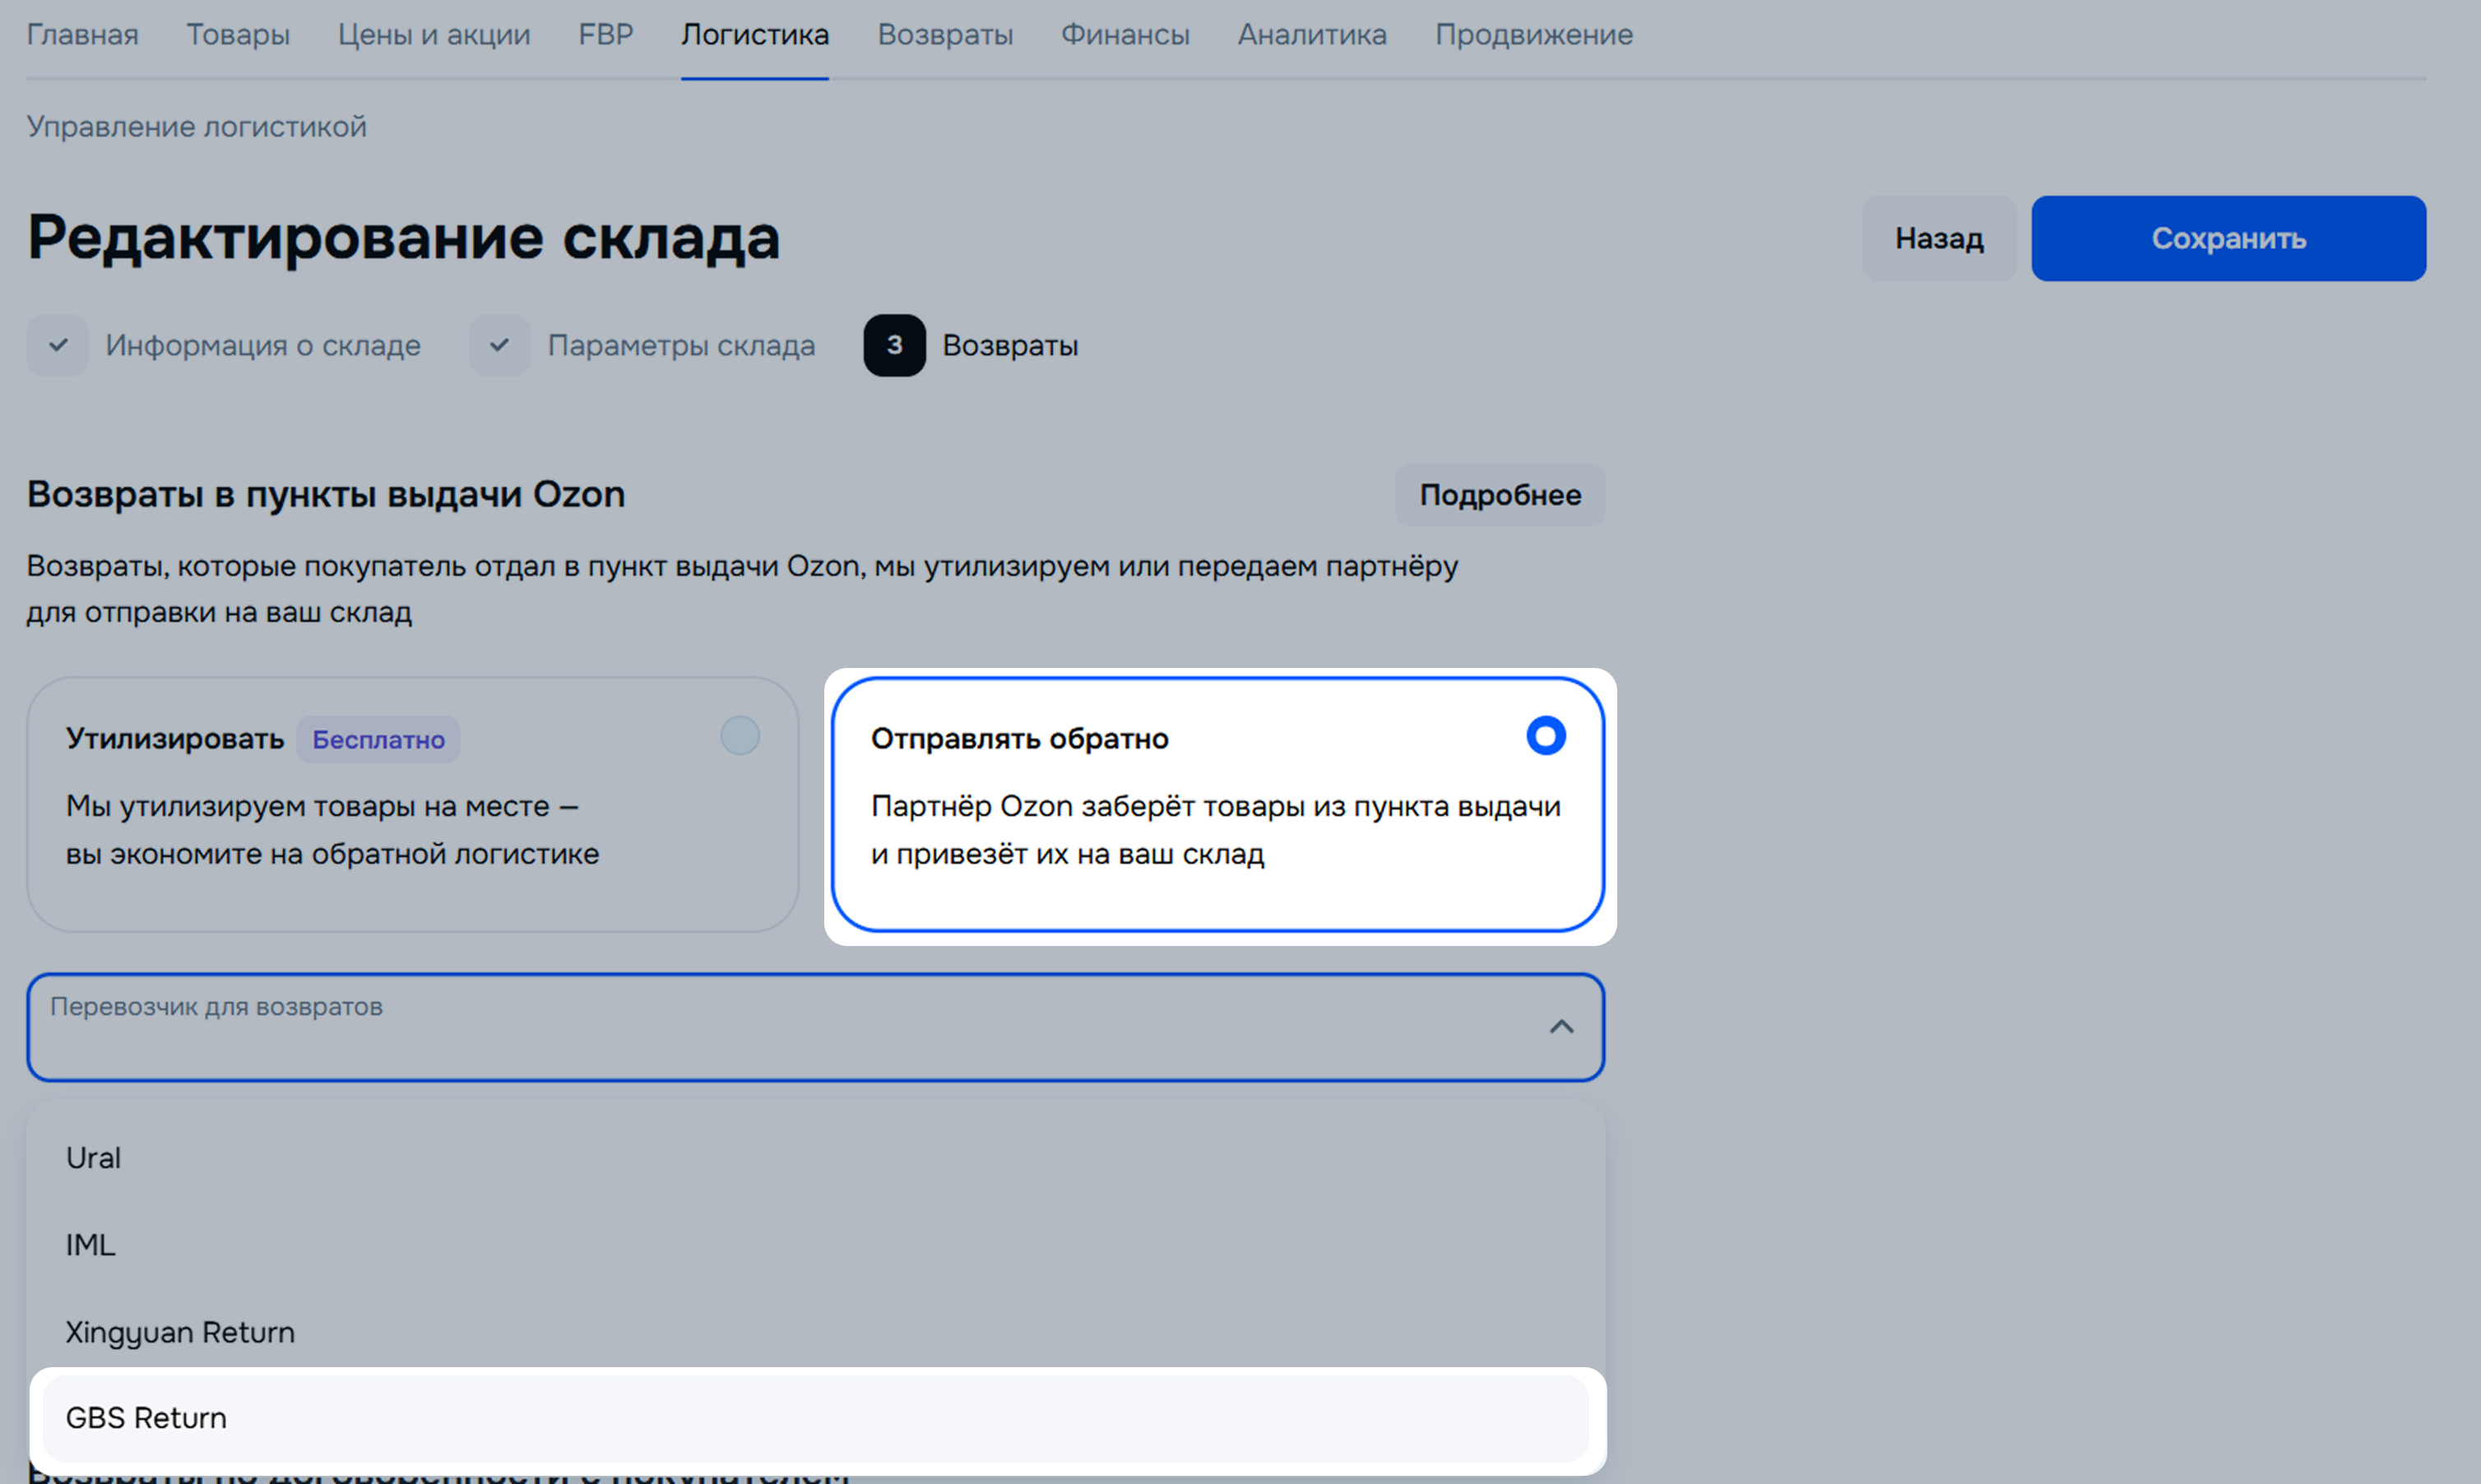The height and width of the screenshot is (1484, 2481).
Task: Pick Xingyuan Return carrier option
Action: 180,1332
